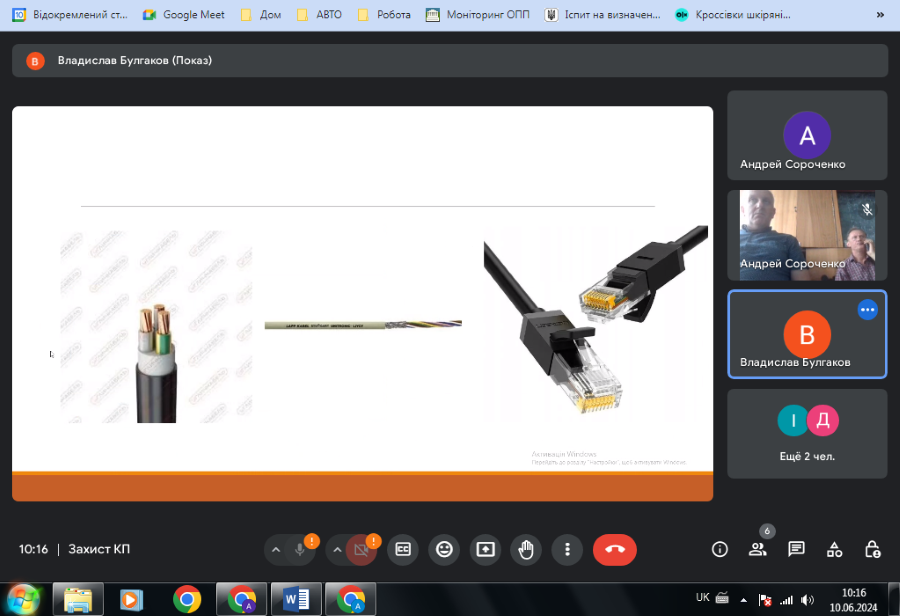Screen dimensions: 900x616
Task: Open the Google Meet bookmark
Action: click(184, 15)
